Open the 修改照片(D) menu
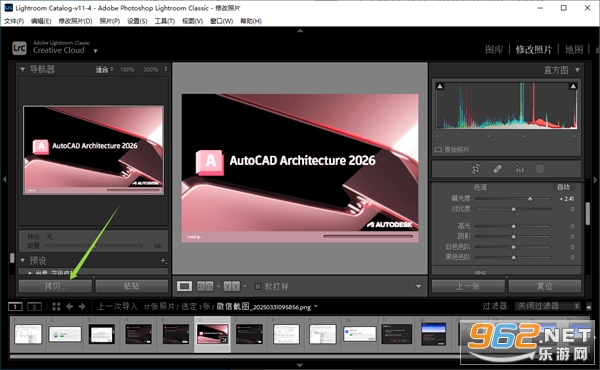The image size is (600, 370). point(75,21)
